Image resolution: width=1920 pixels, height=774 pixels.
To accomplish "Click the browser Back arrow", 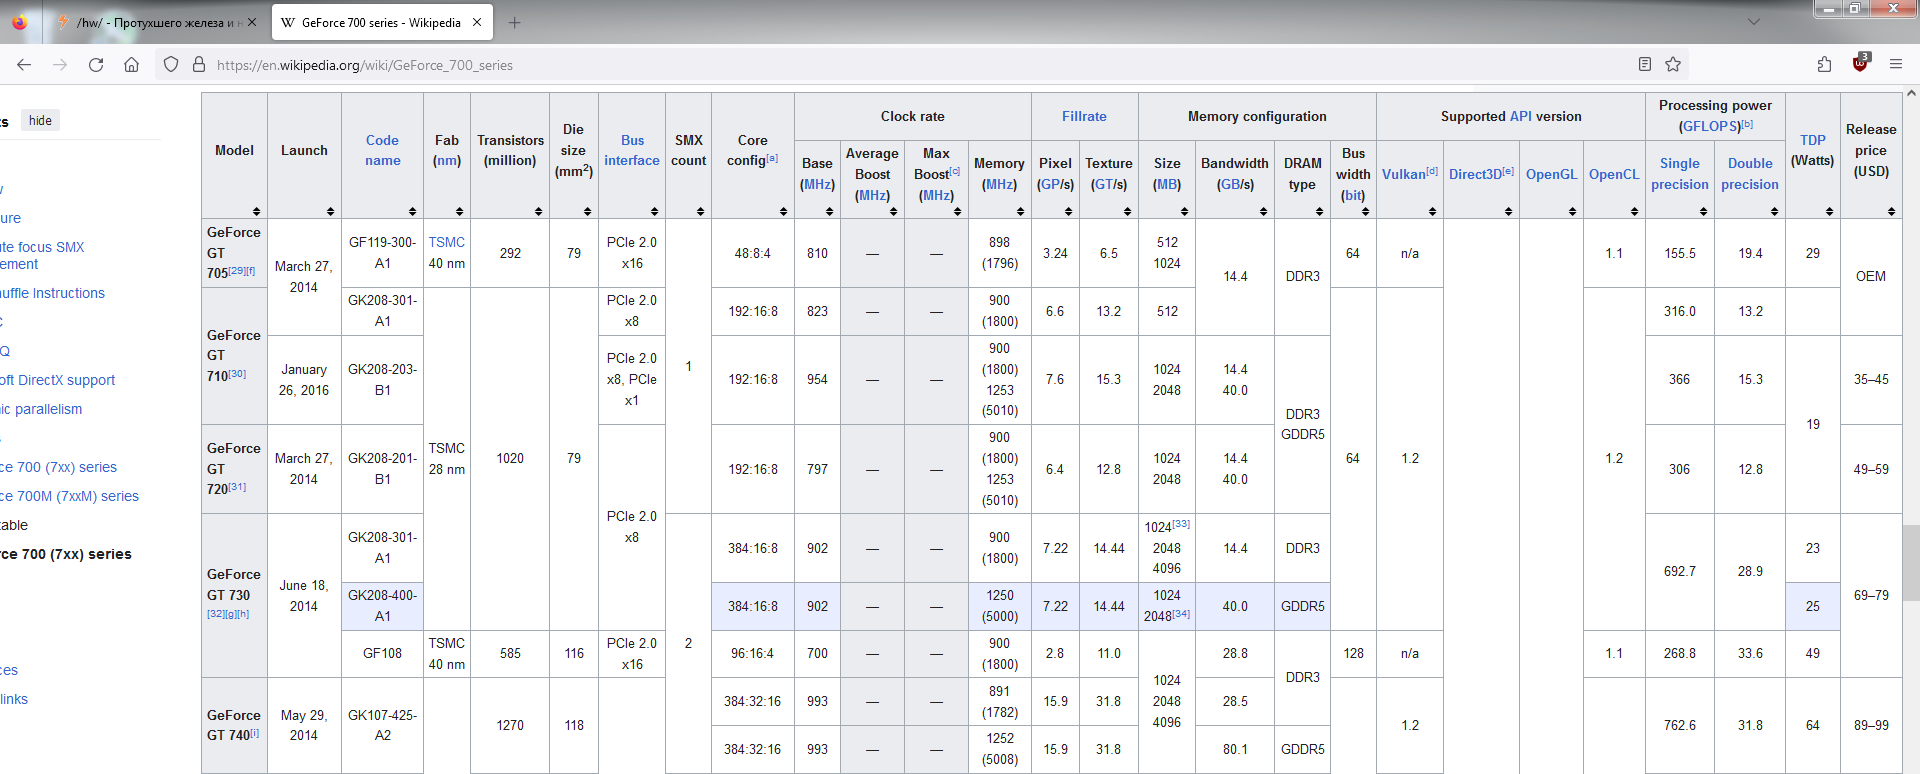I will (24, 65).
